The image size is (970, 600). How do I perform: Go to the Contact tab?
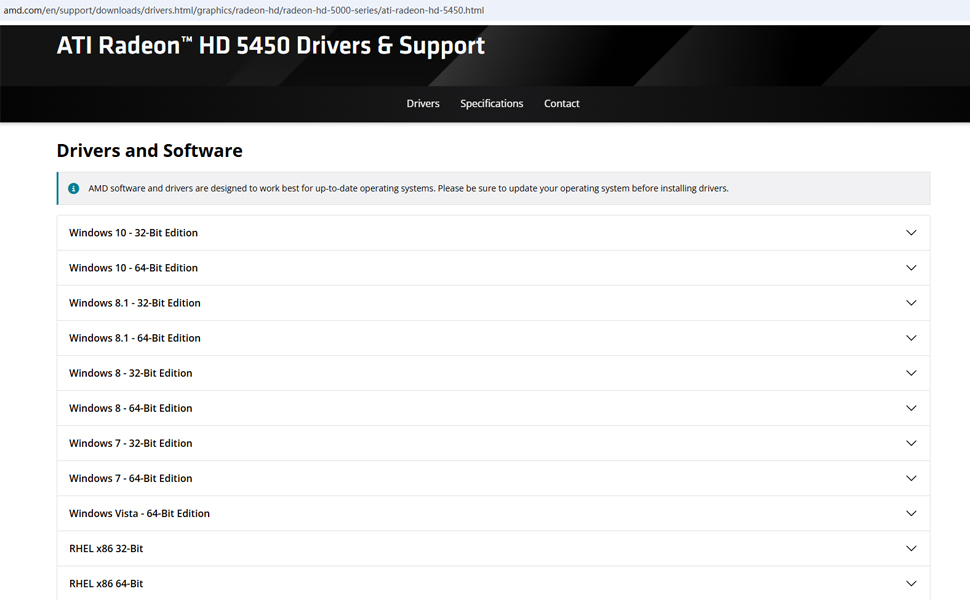click(561, 104)
